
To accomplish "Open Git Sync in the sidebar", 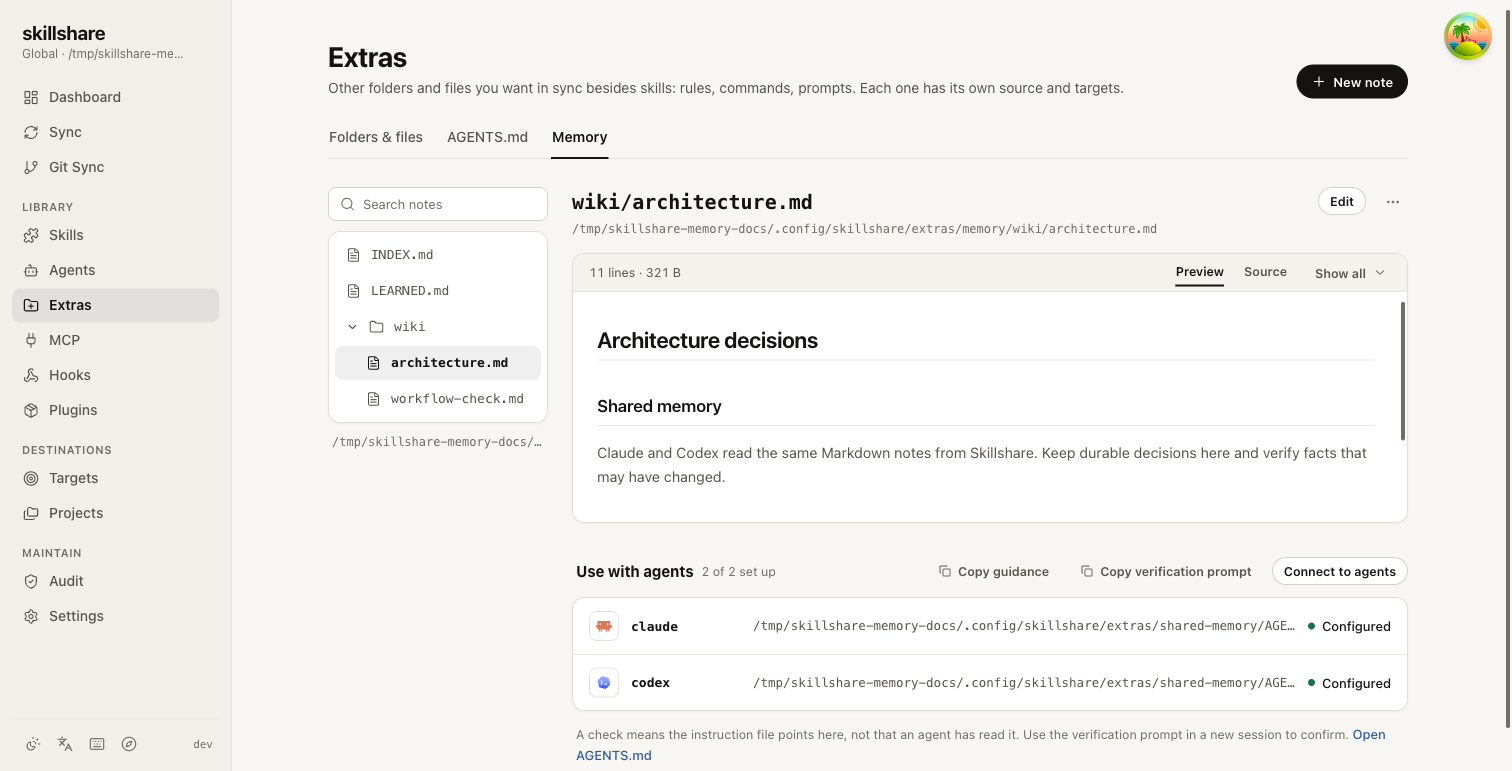I will (x=115, y=167).
